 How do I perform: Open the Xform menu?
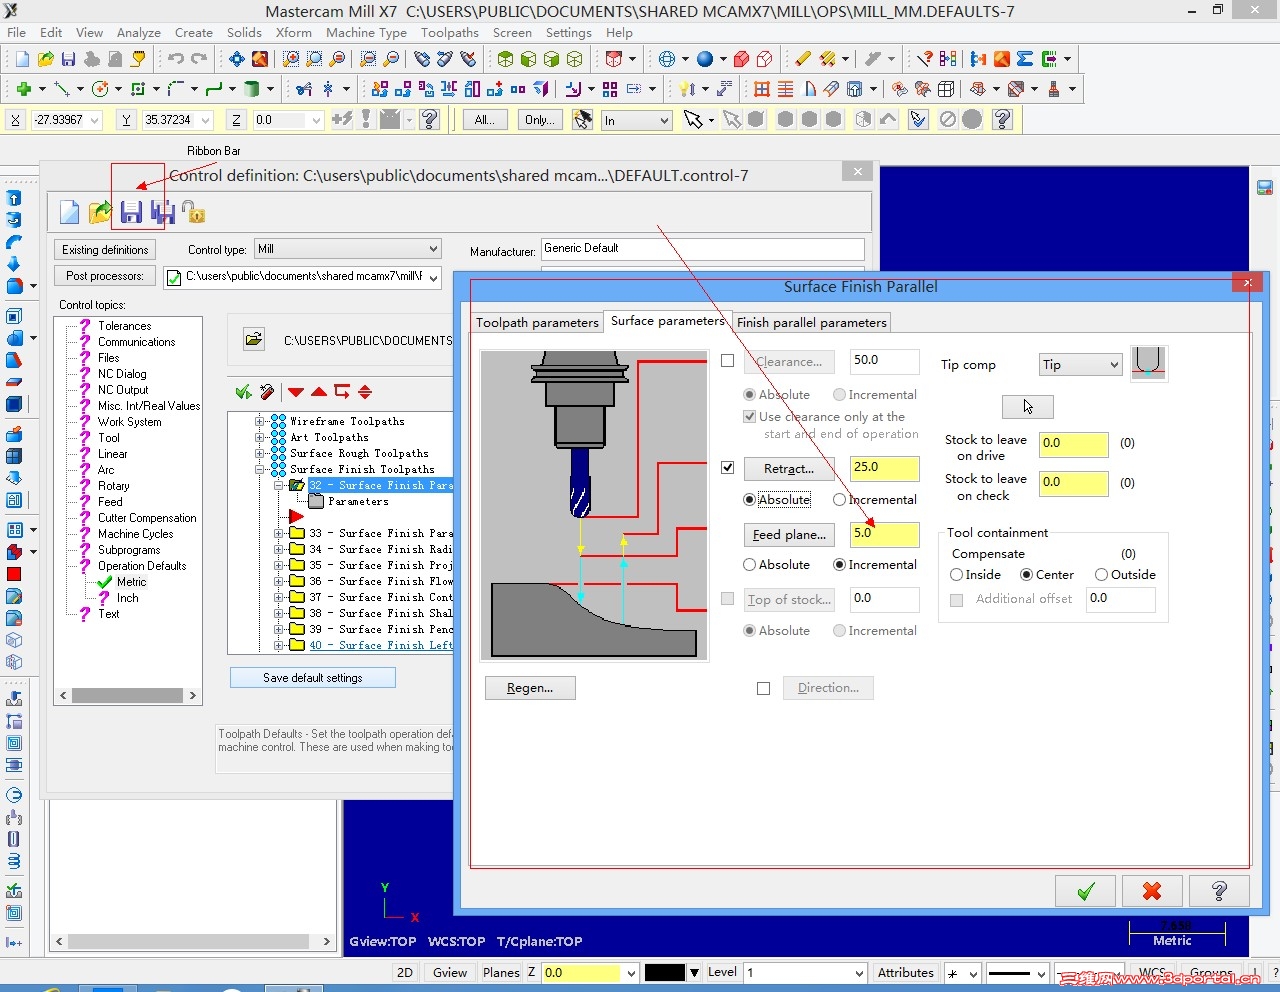(x=294, y=32)
